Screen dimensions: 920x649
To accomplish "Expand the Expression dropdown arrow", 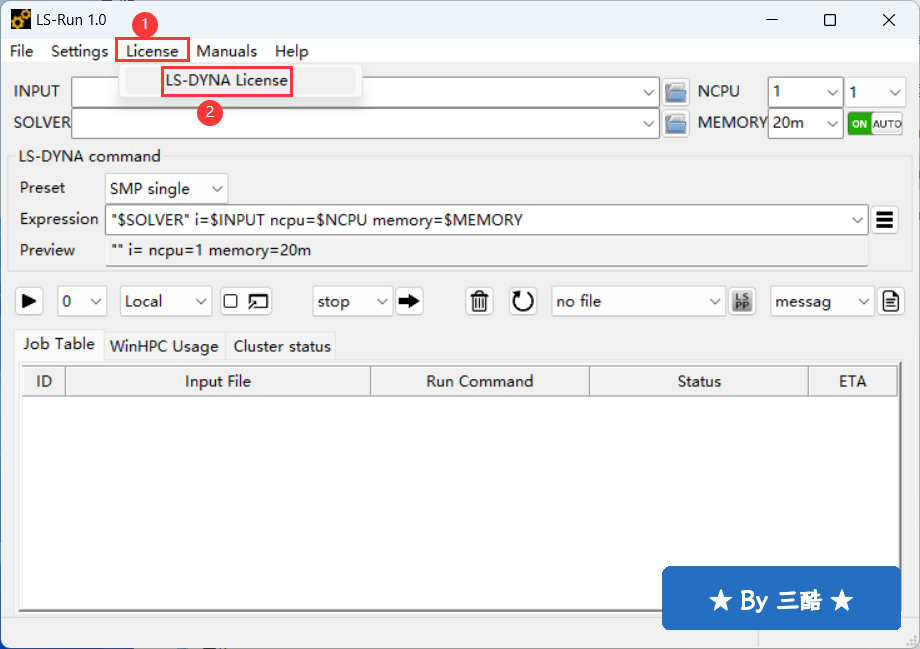I will pos(857,220).
